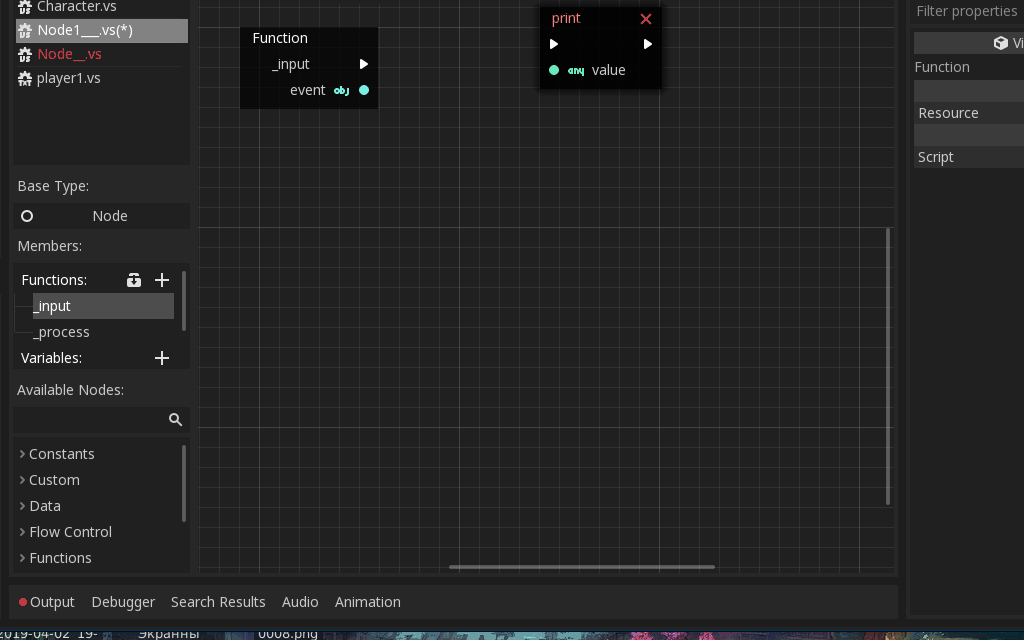Image resolution: width=1024 pixels, height=640 pixels.
Task: Expand the Data node category
Action: (22, 505)
